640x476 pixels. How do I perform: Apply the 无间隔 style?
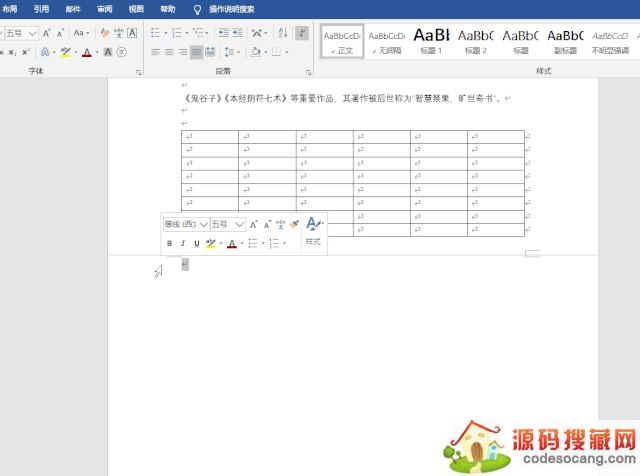[386, 41]
